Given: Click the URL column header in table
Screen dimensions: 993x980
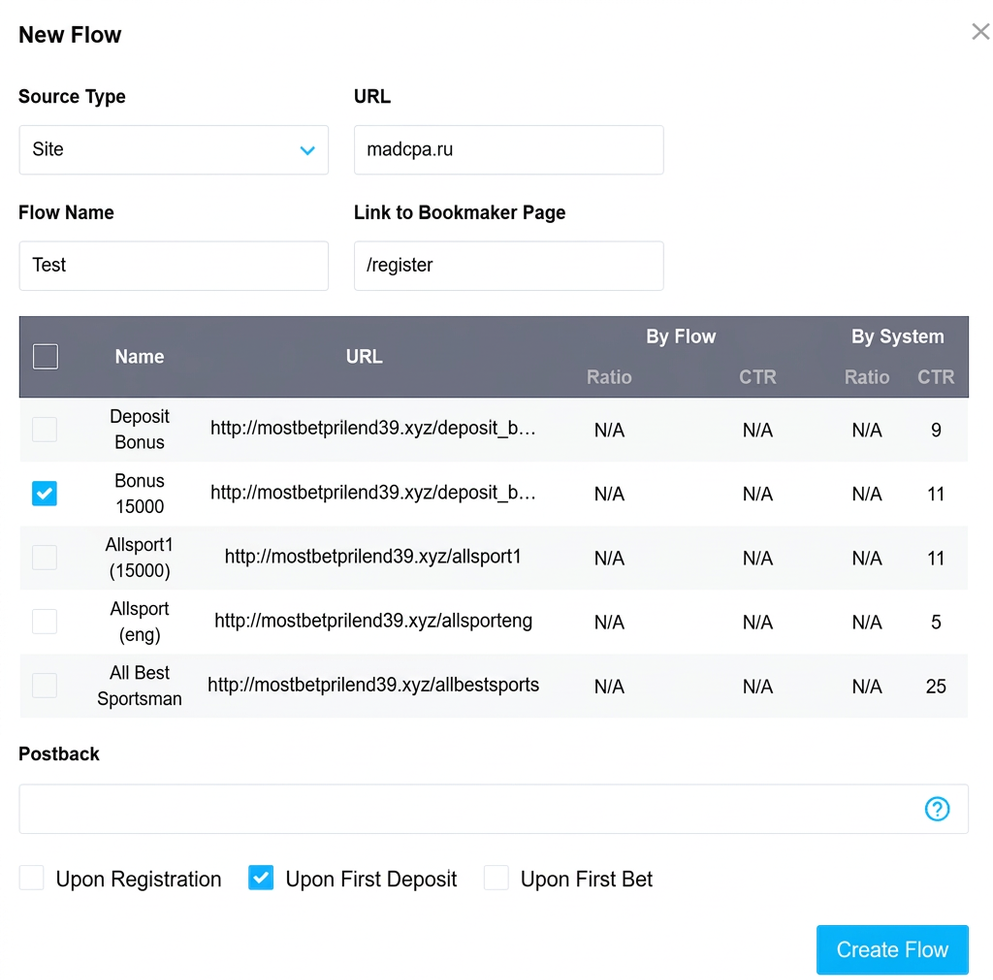Looking at the screenshot, I should [364, 357].
